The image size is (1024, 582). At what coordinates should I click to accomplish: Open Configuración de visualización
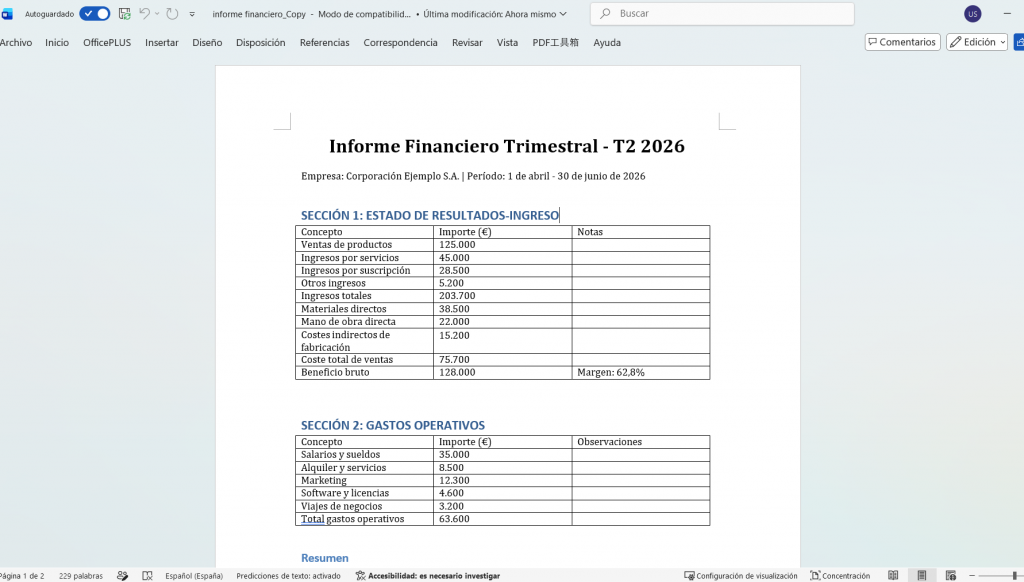click(741, 576)
